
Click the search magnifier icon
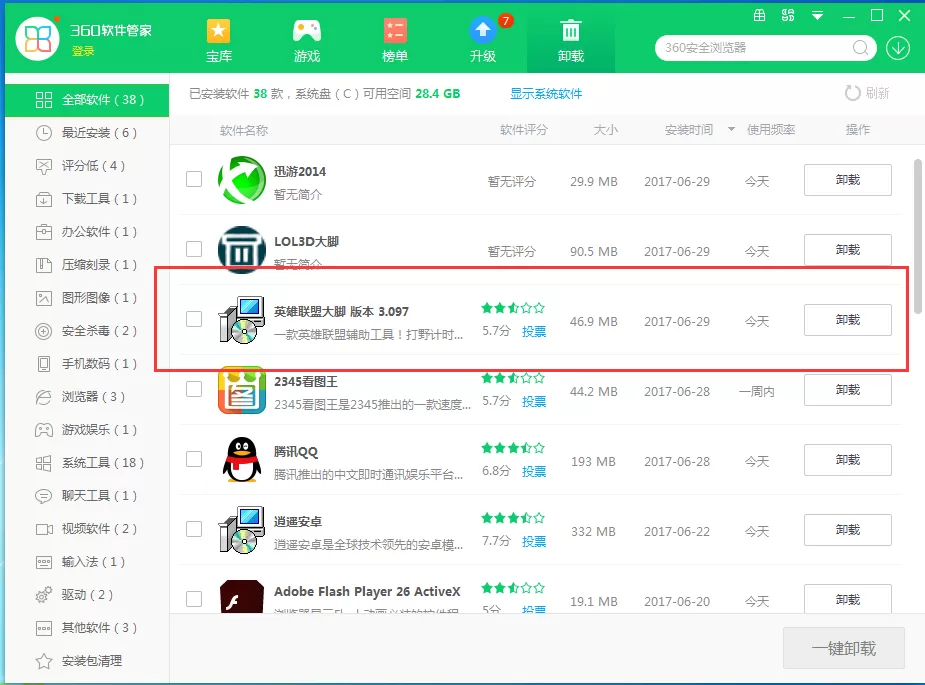(x=861, y=48)
